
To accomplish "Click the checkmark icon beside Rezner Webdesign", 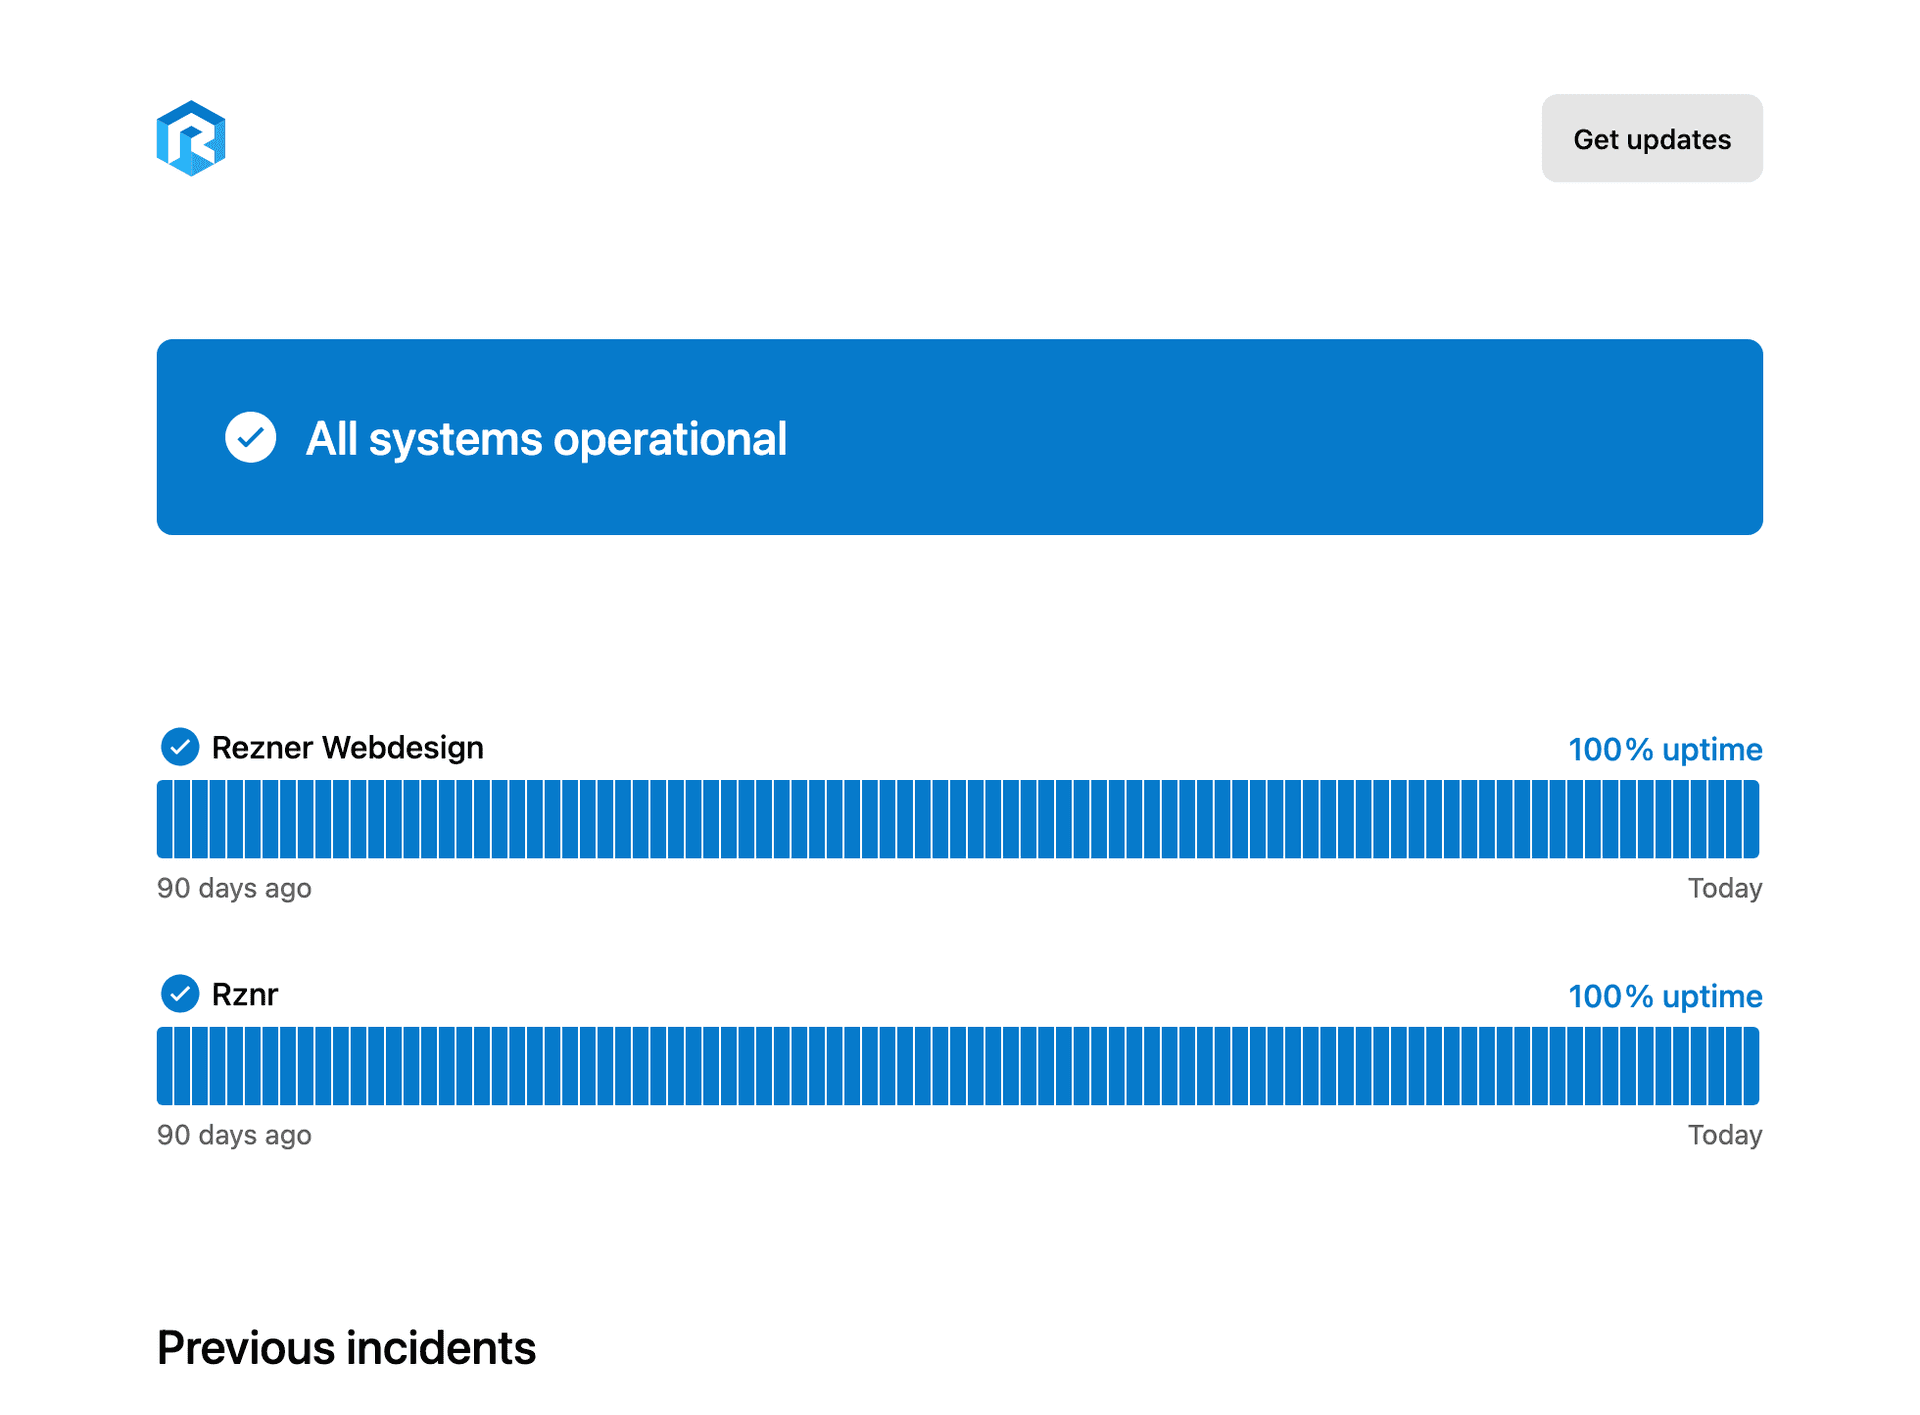I will point(180,746).
